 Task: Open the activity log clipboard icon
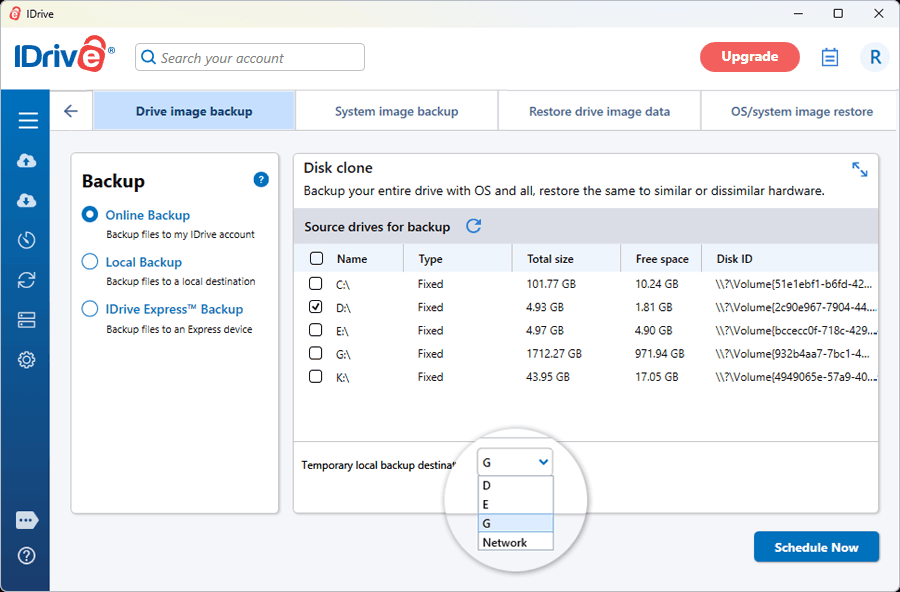coord(830,57)
